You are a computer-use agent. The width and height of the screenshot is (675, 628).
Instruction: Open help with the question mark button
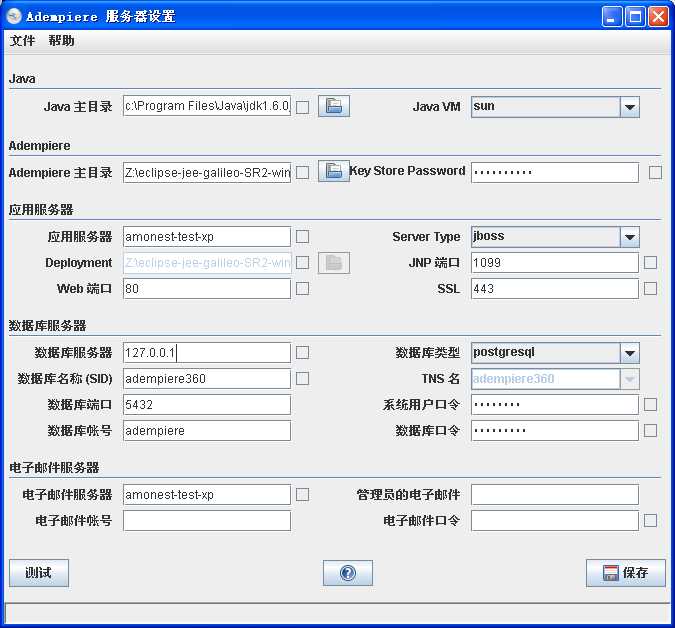pos(348,573)
